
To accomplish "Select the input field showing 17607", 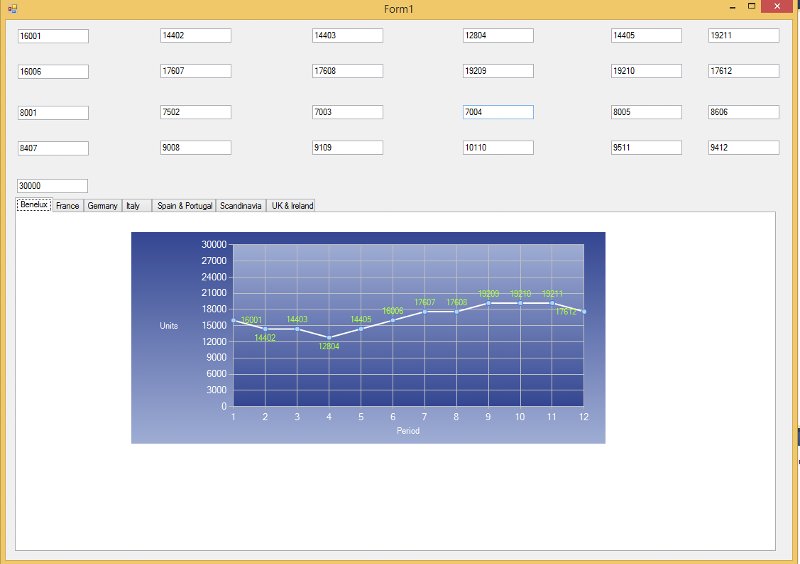I will point(195,71).
